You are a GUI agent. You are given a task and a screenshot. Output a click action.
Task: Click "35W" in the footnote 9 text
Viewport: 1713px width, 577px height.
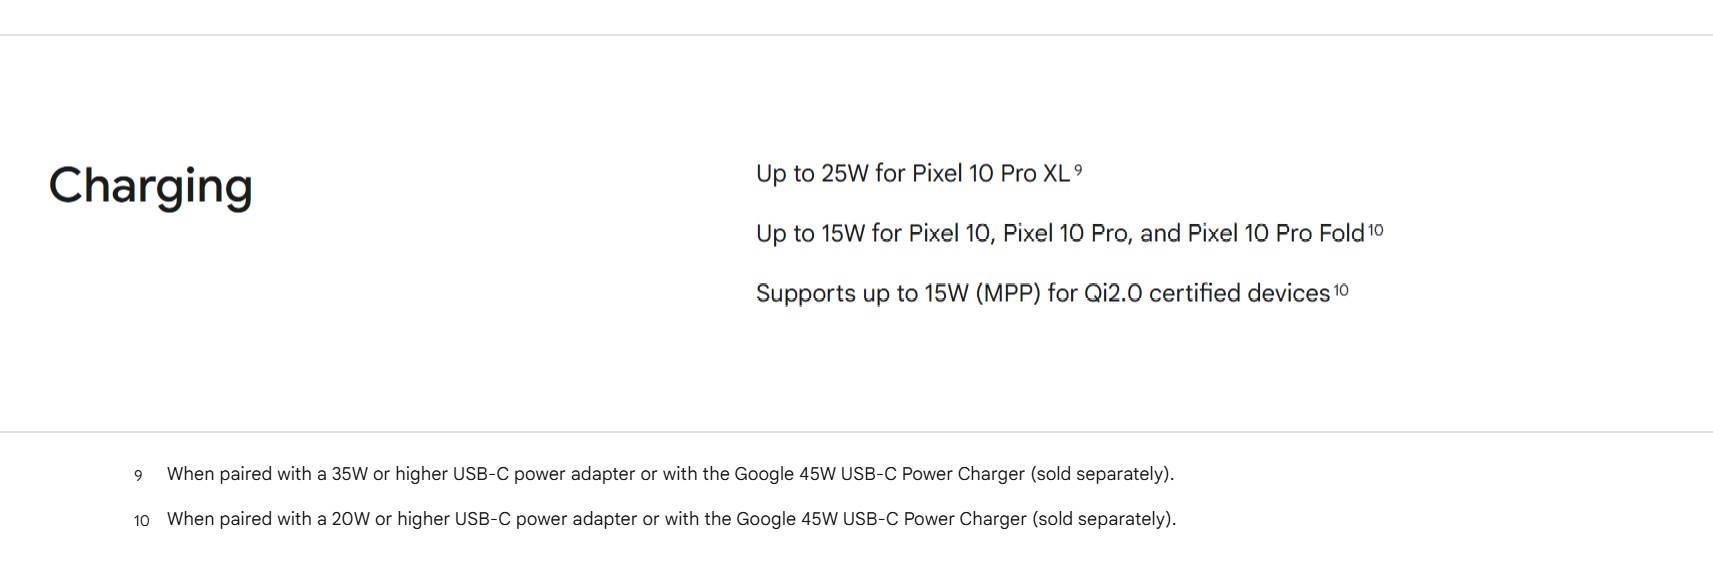coord(350,474)
